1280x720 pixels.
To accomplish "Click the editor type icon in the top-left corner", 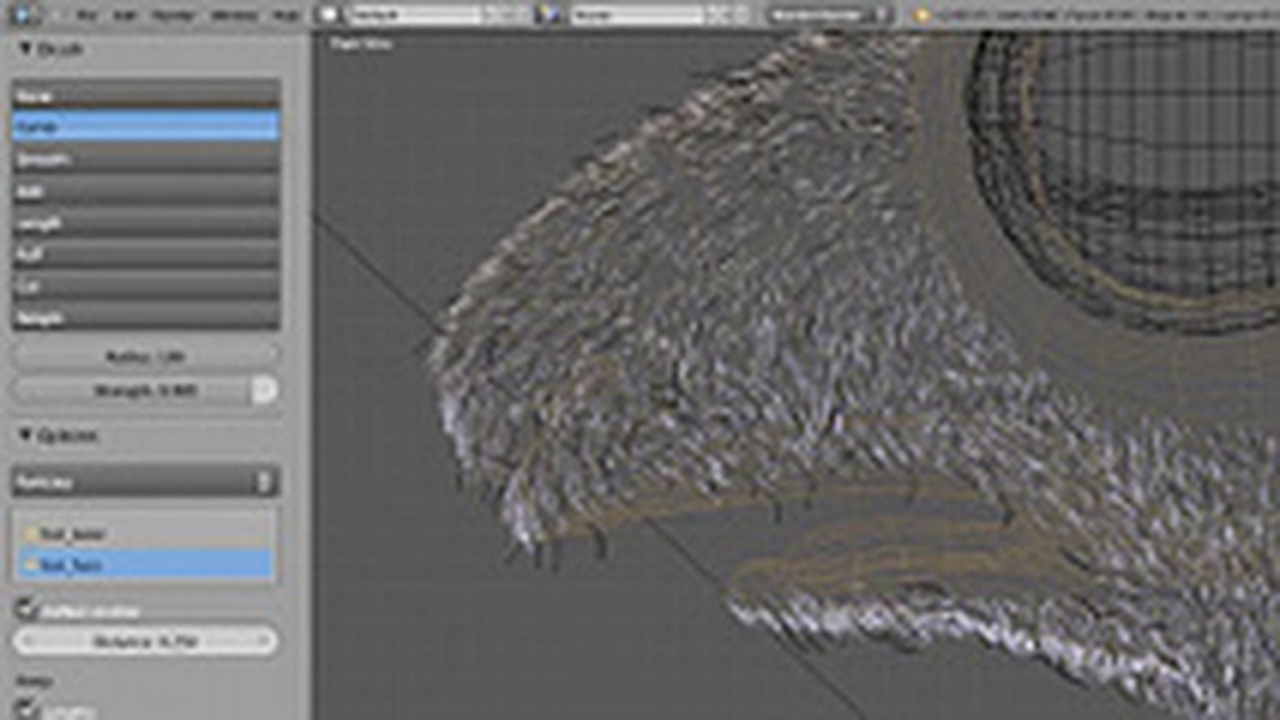I will coord(23,15).
